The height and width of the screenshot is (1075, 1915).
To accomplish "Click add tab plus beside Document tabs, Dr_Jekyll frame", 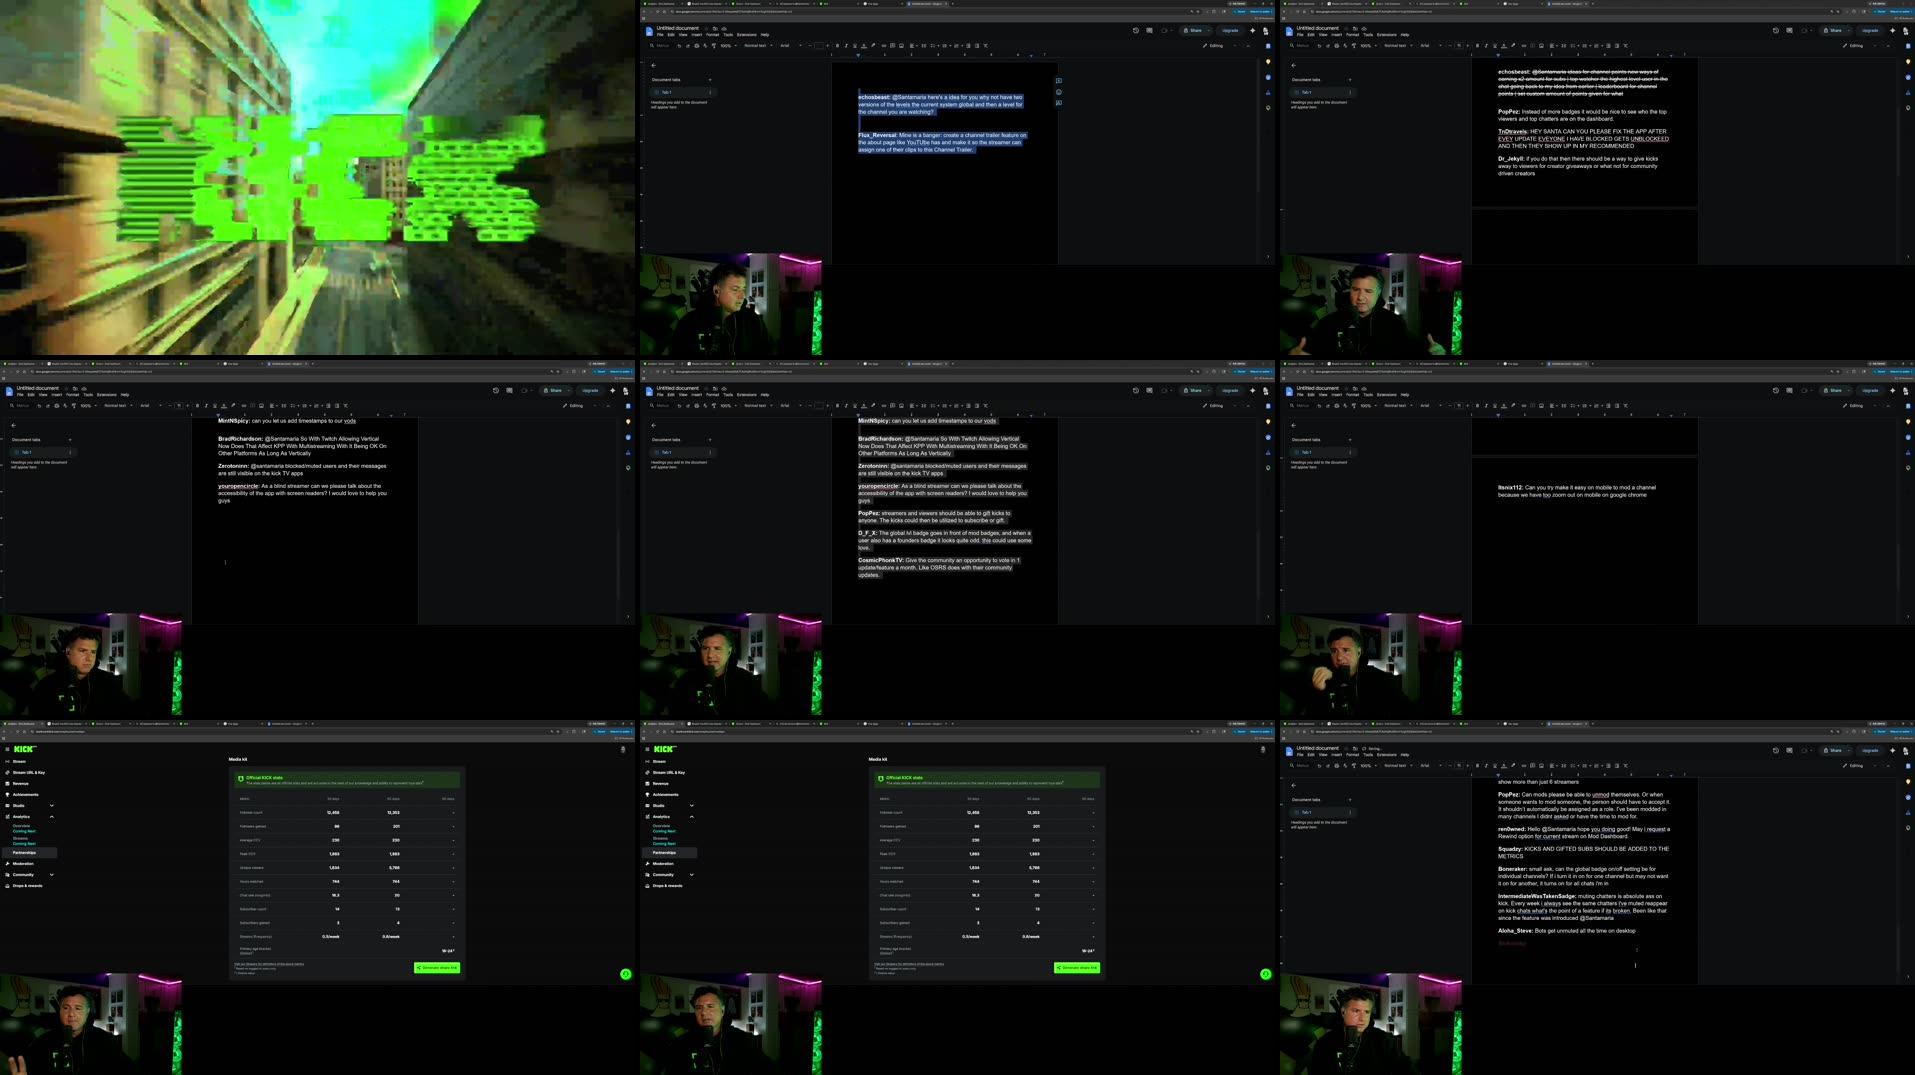I will click(x=1350, y=79).
